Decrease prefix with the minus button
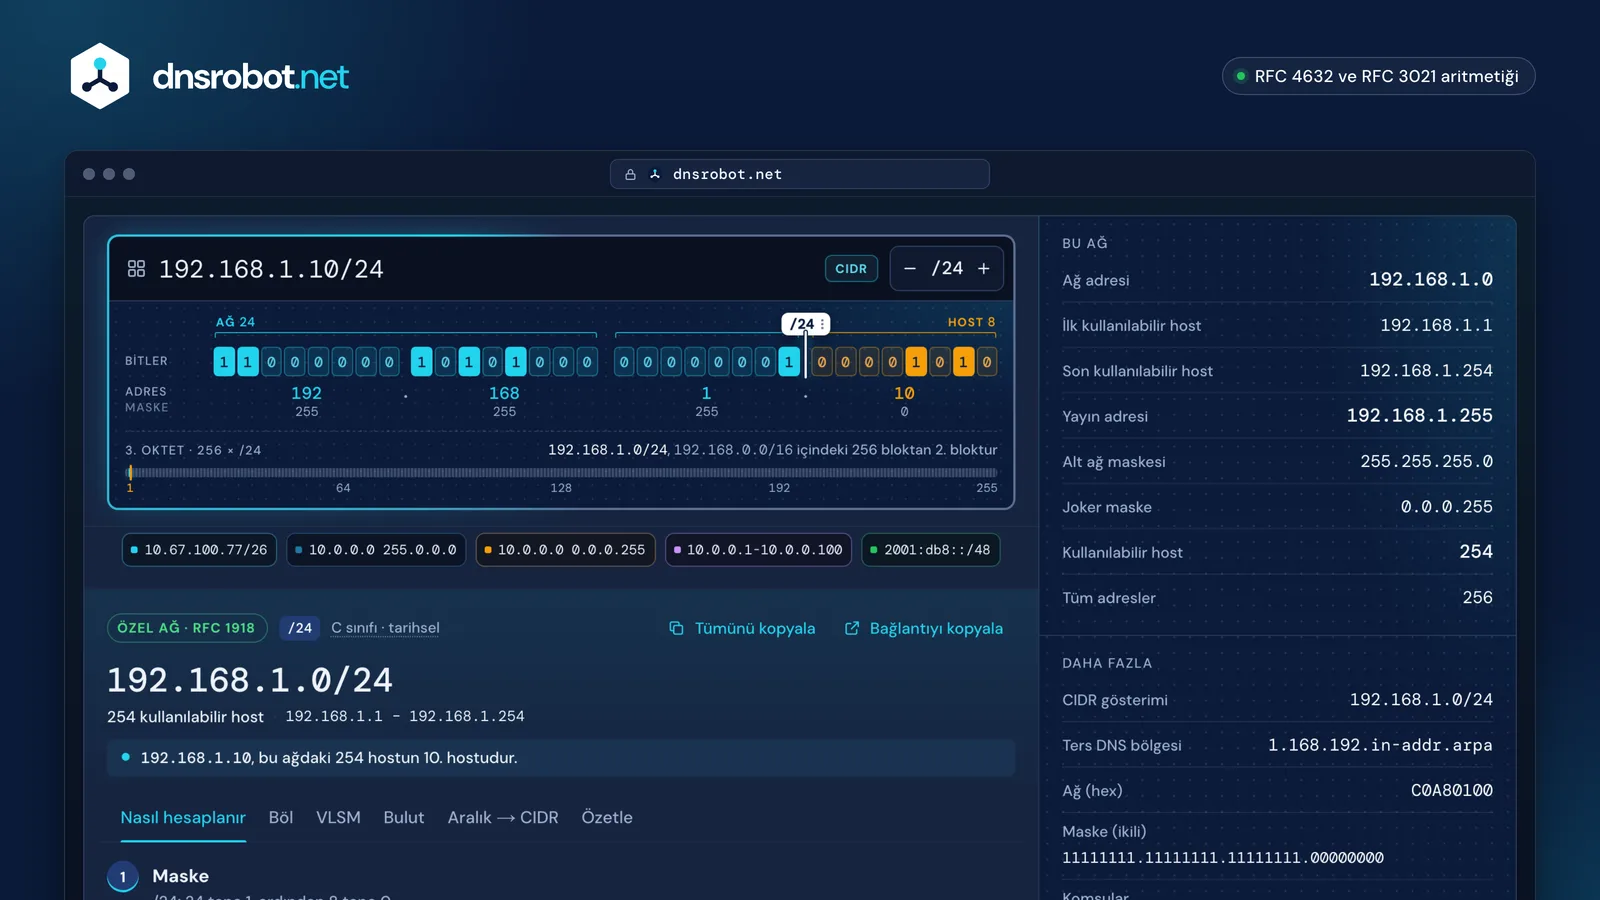This screenshot has height=900, width=1600. click(910, 269)
